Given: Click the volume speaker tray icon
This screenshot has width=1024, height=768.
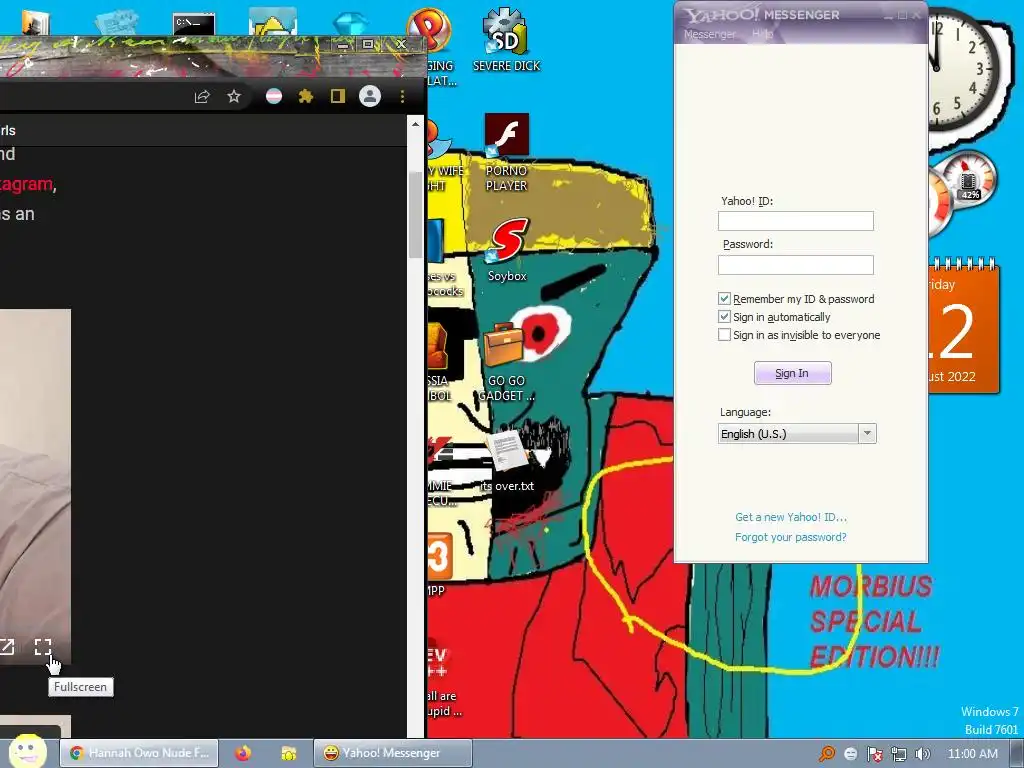Looking at the screenshot, I should pos(922,754).
